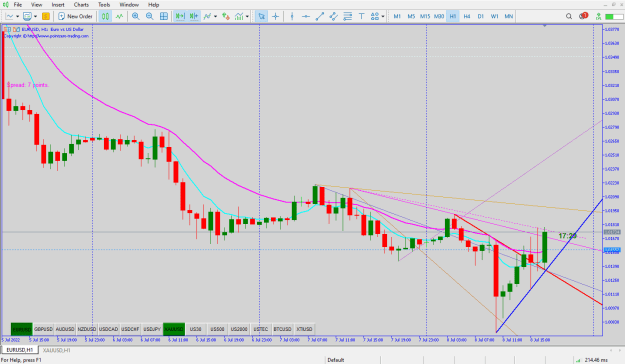
Task: Toggle chart shift
Action: coord(194,16)
